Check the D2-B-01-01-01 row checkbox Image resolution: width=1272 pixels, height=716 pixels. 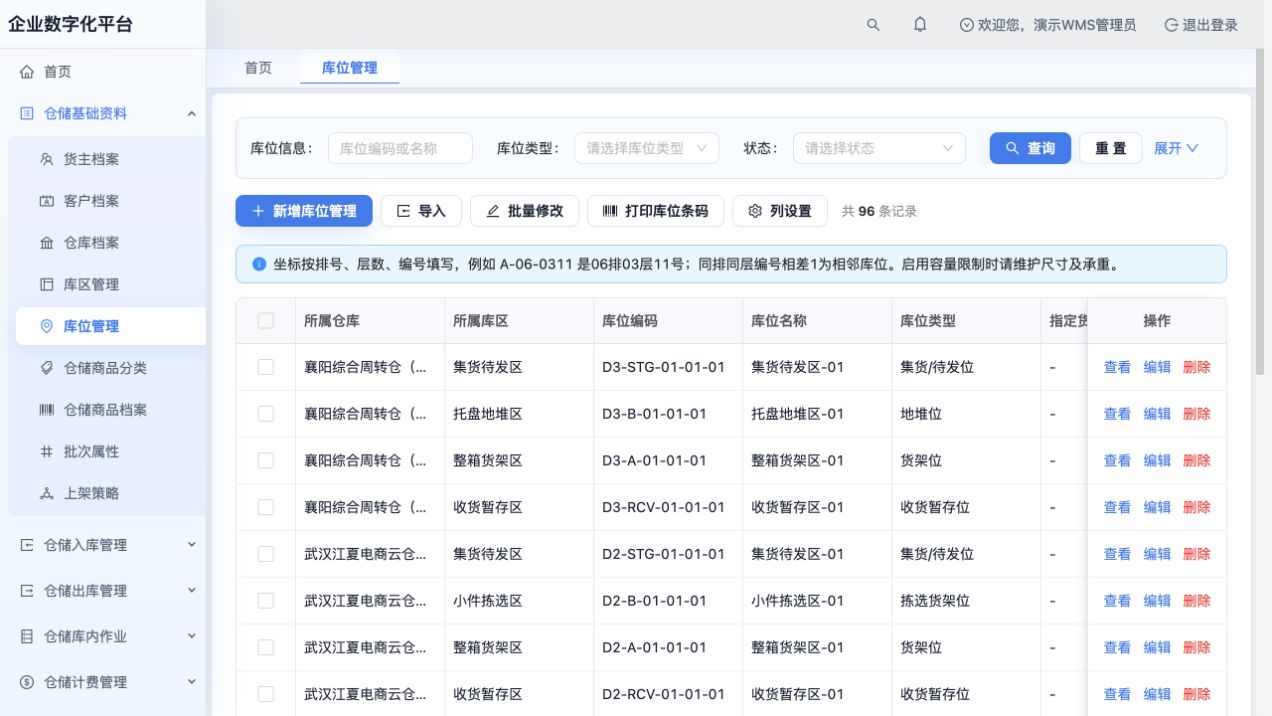265,601
